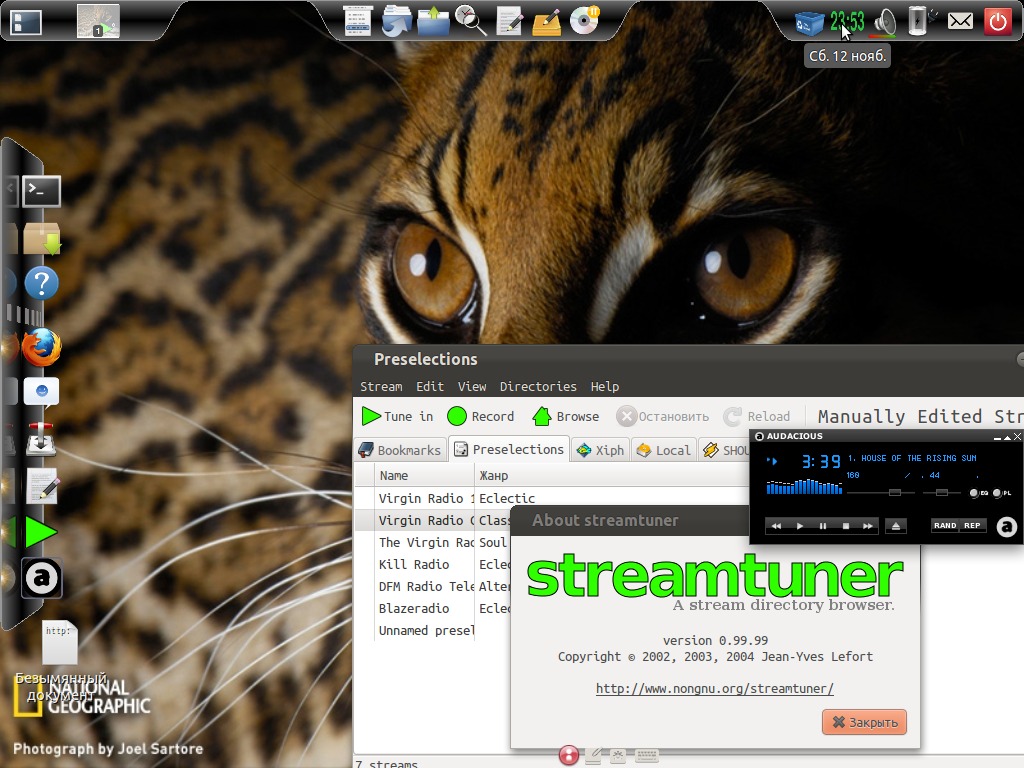The height and width of the screenshot is (768, 1024).
Task: Switch to the Xiph tab
Action: pos(601,450)
